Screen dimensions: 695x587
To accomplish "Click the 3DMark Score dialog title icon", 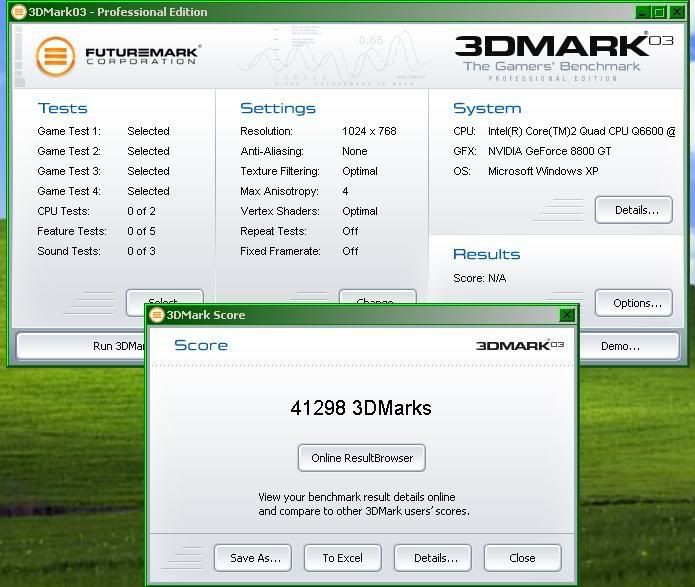I will click(156, 315).
